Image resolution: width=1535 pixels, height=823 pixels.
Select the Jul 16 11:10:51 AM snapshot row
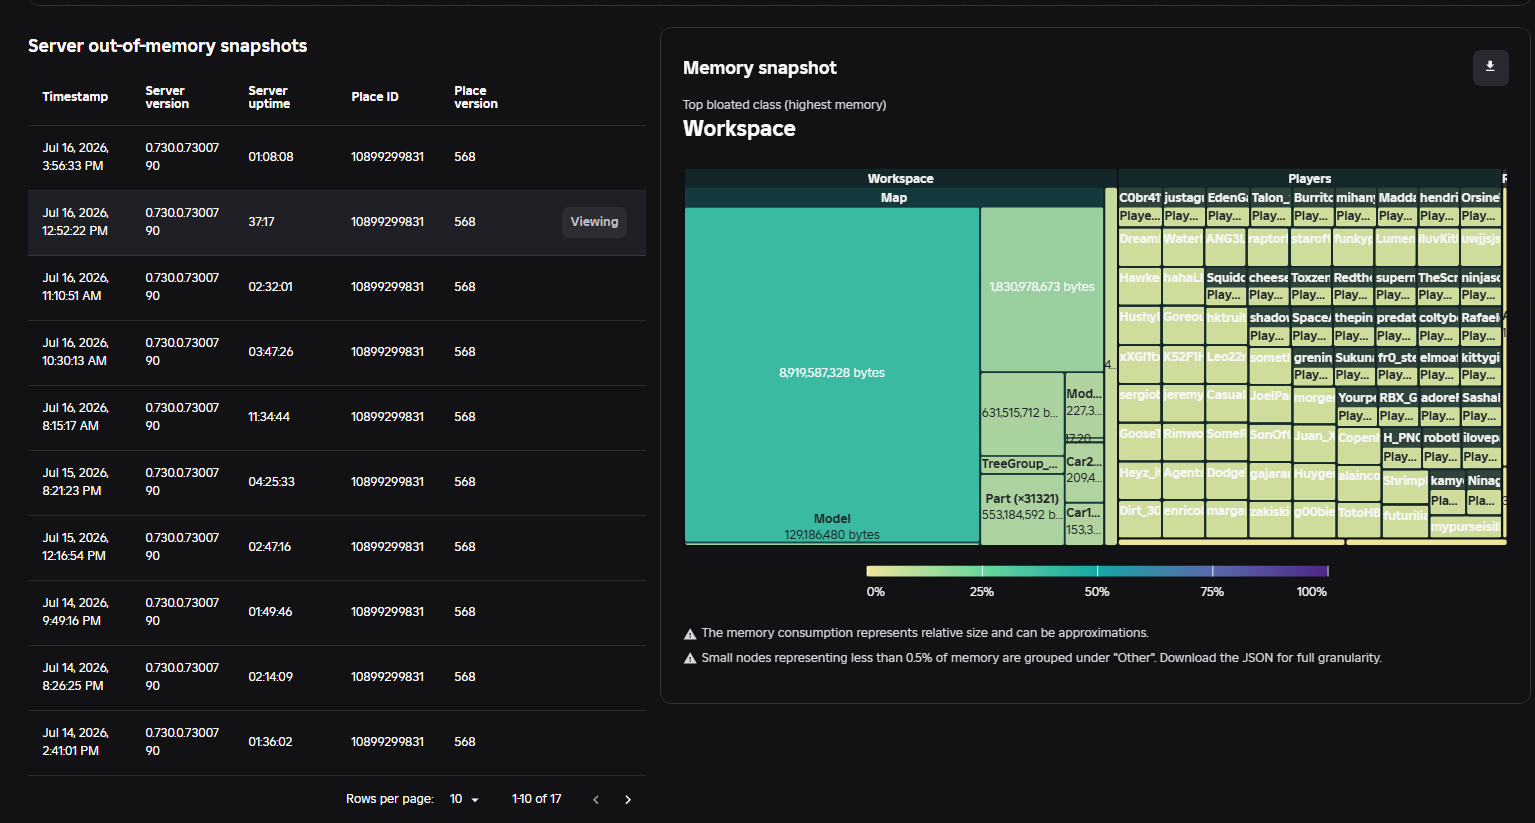tap(337, 287)
